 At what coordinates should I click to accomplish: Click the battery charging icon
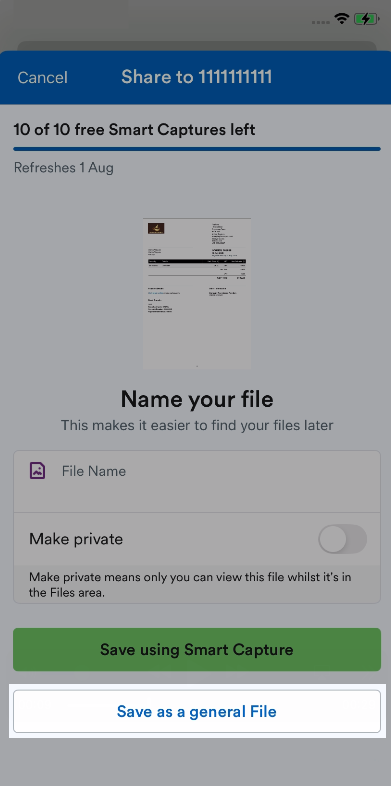pos(366,20)
